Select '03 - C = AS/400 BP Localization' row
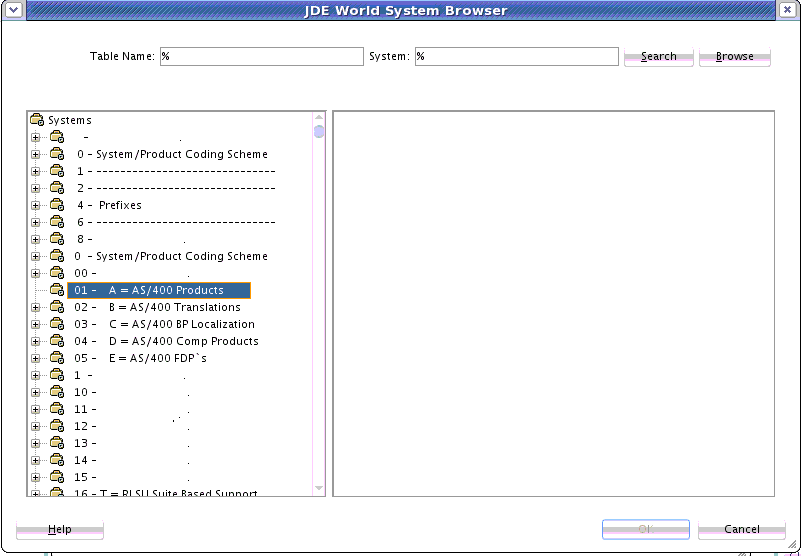Image resolution: width=801 pixels, height=556 pixels. pyautogui.click(x=164, y=324)
